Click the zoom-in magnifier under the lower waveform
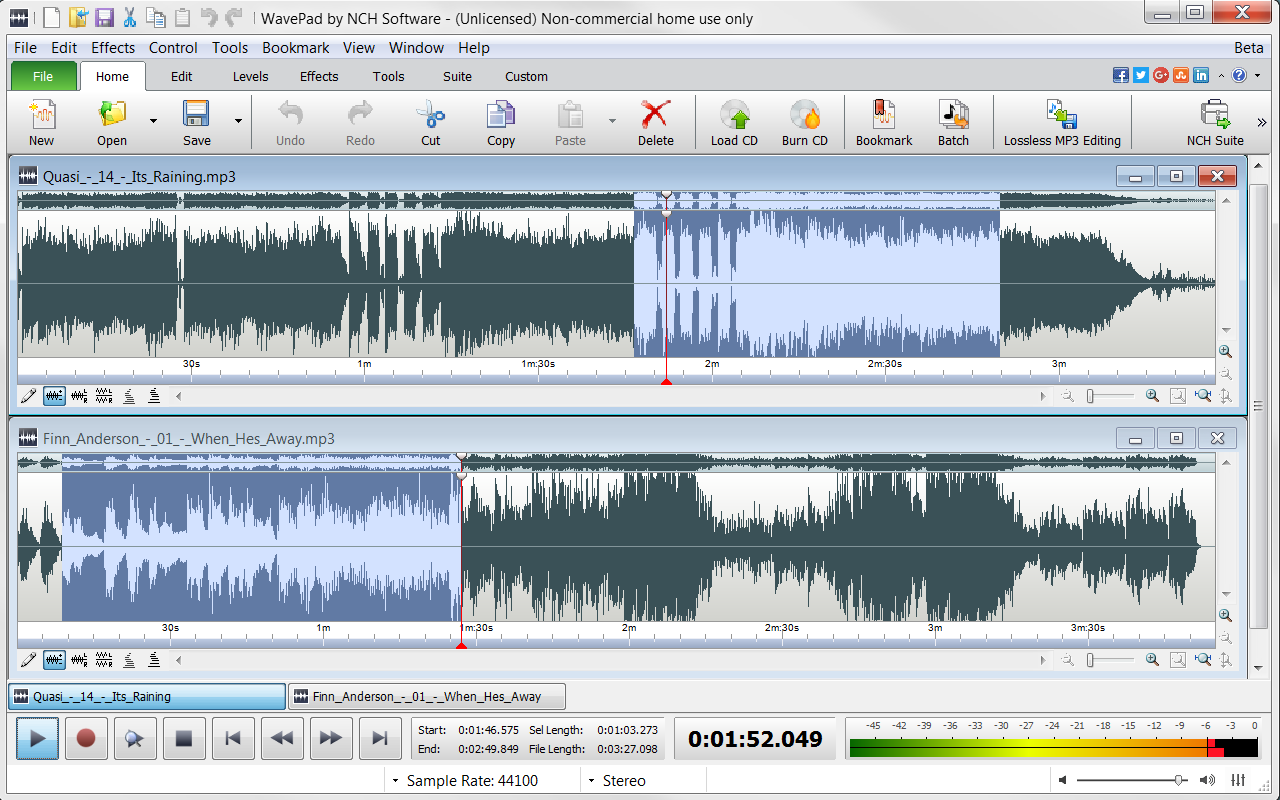Screen dimensions: 1280x800 point(1151,660)
